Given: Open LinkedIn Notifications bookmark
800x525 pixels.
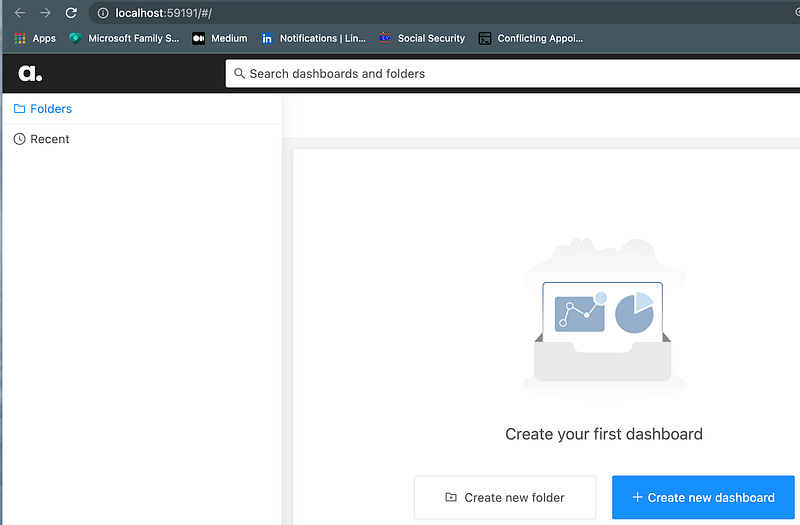Looking at the screenshot, I should [x=314, y=38].
